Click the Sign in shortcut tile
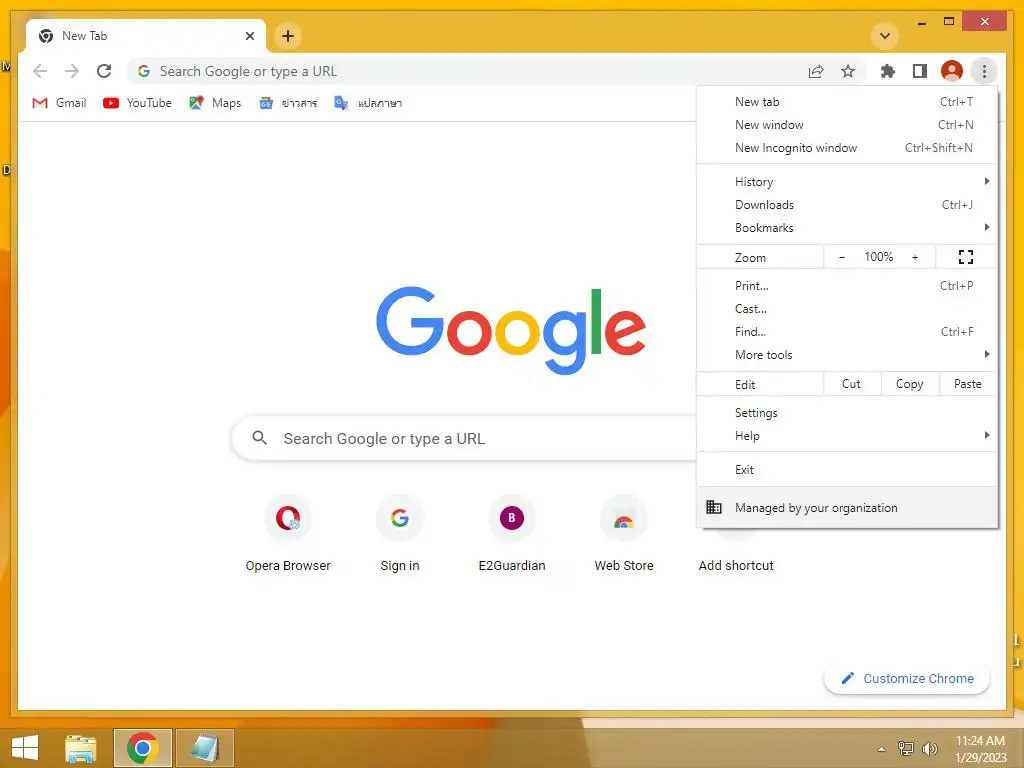This screenshot has width=1024, height=768. pos(400,534)
